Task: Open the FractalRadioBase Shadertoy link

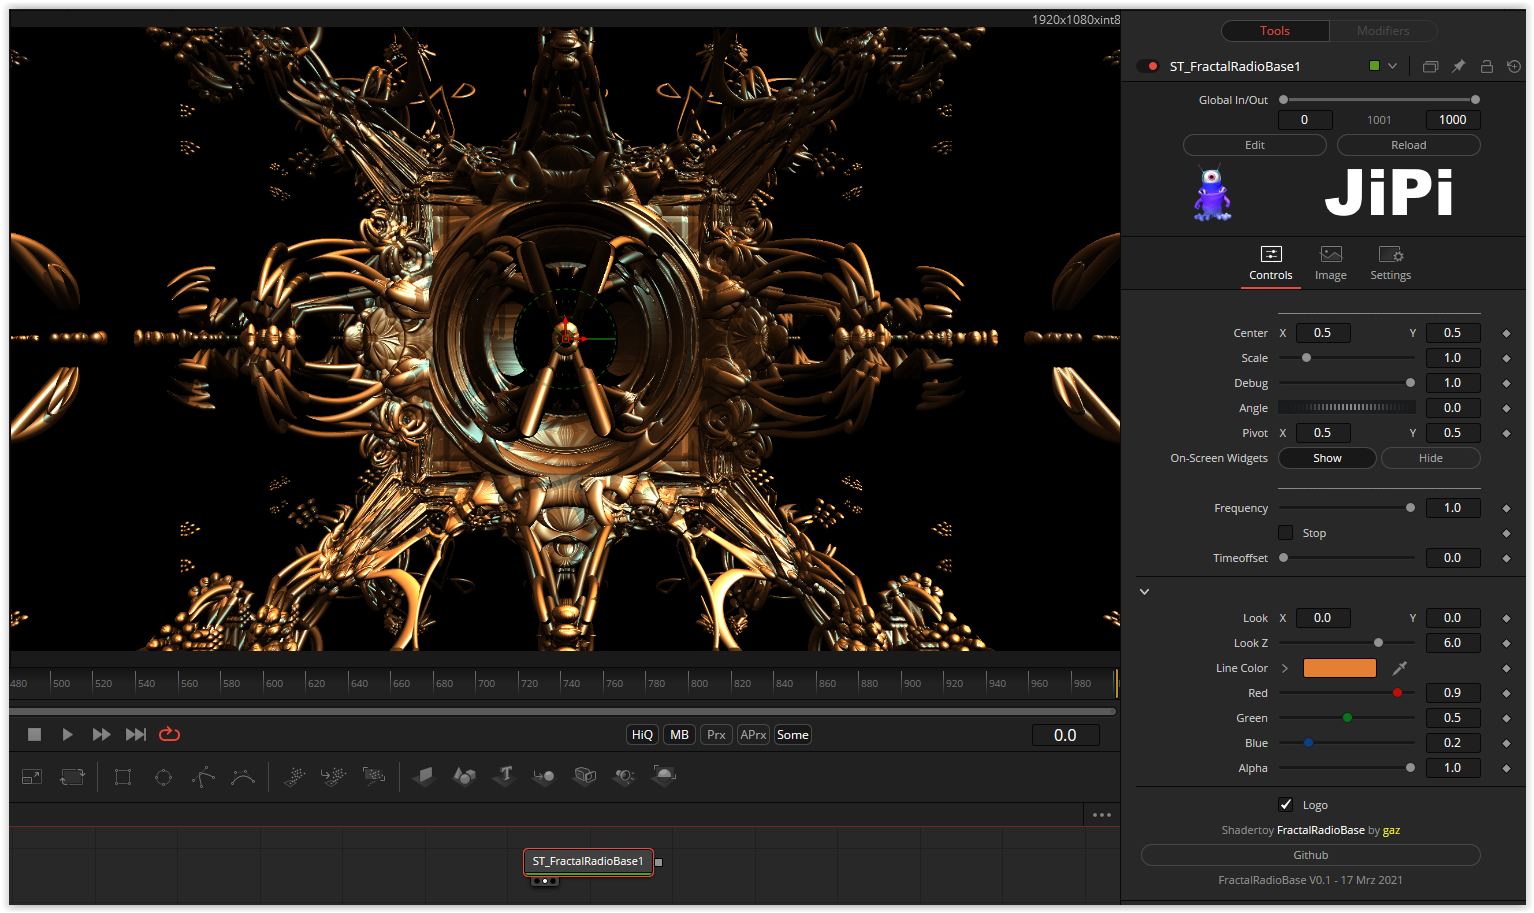Action: (1321, 830)
